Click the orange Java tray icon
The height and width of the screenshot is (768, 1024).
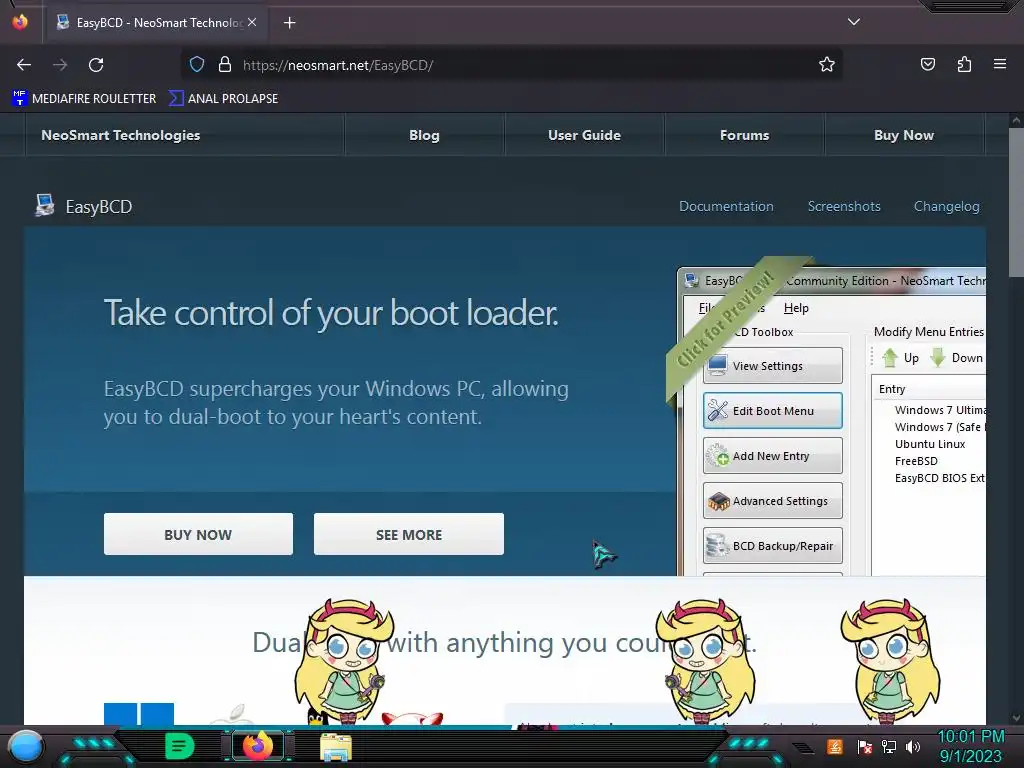[x=835, y=746]
